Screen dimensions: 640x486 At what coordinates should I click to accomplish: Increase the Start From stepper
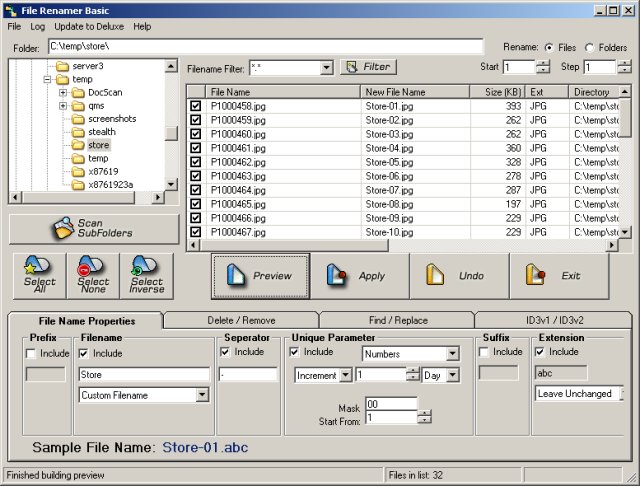(424, 414)
